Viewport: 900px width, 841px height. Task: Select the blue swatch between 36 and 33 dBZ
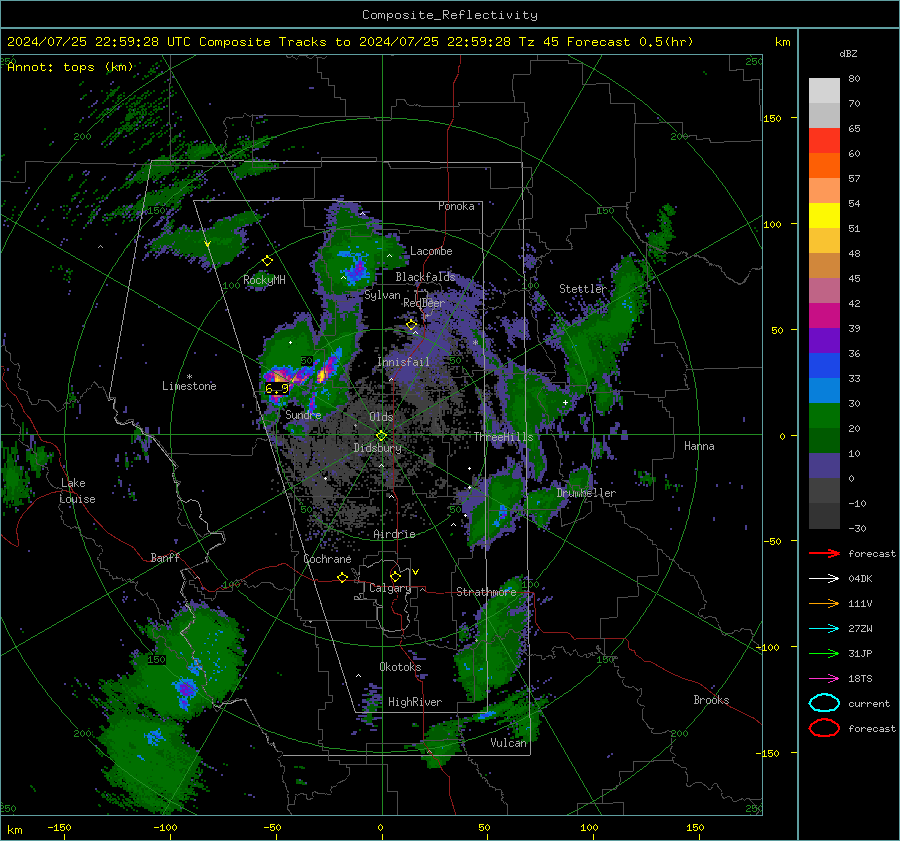tap(824, 366)
